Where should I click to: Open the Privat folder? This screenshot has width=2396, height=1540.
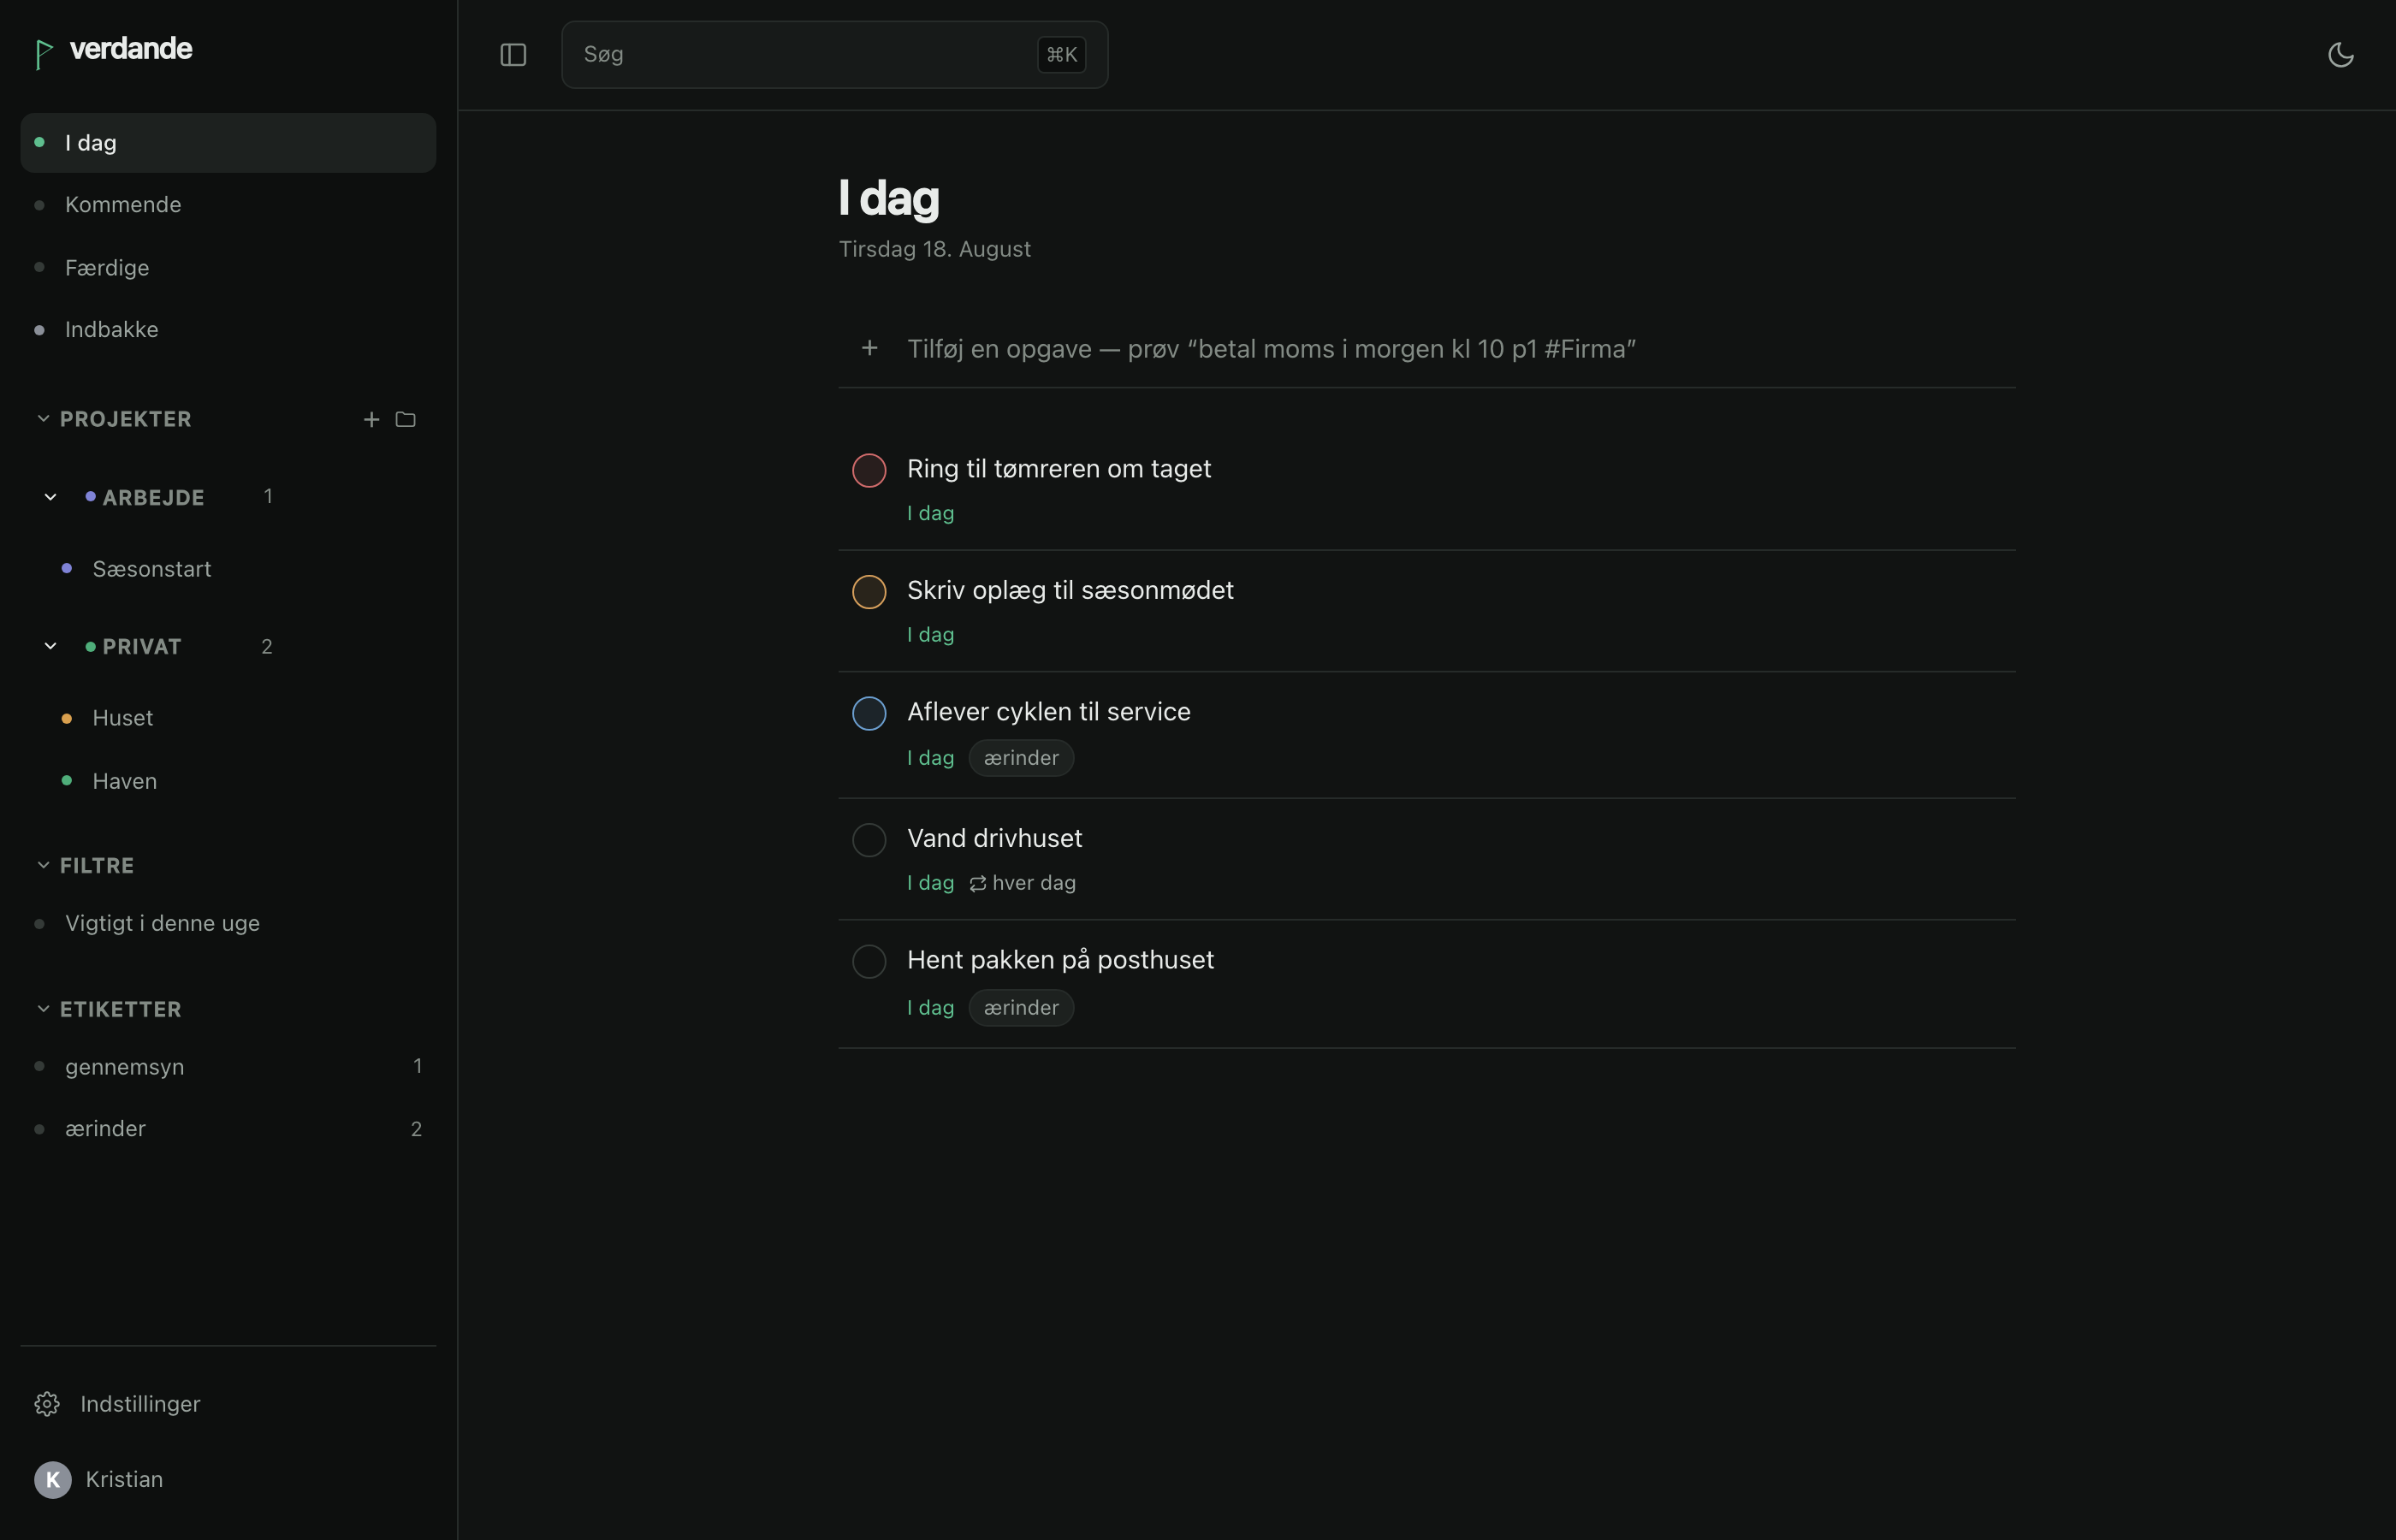pos(142,646)
